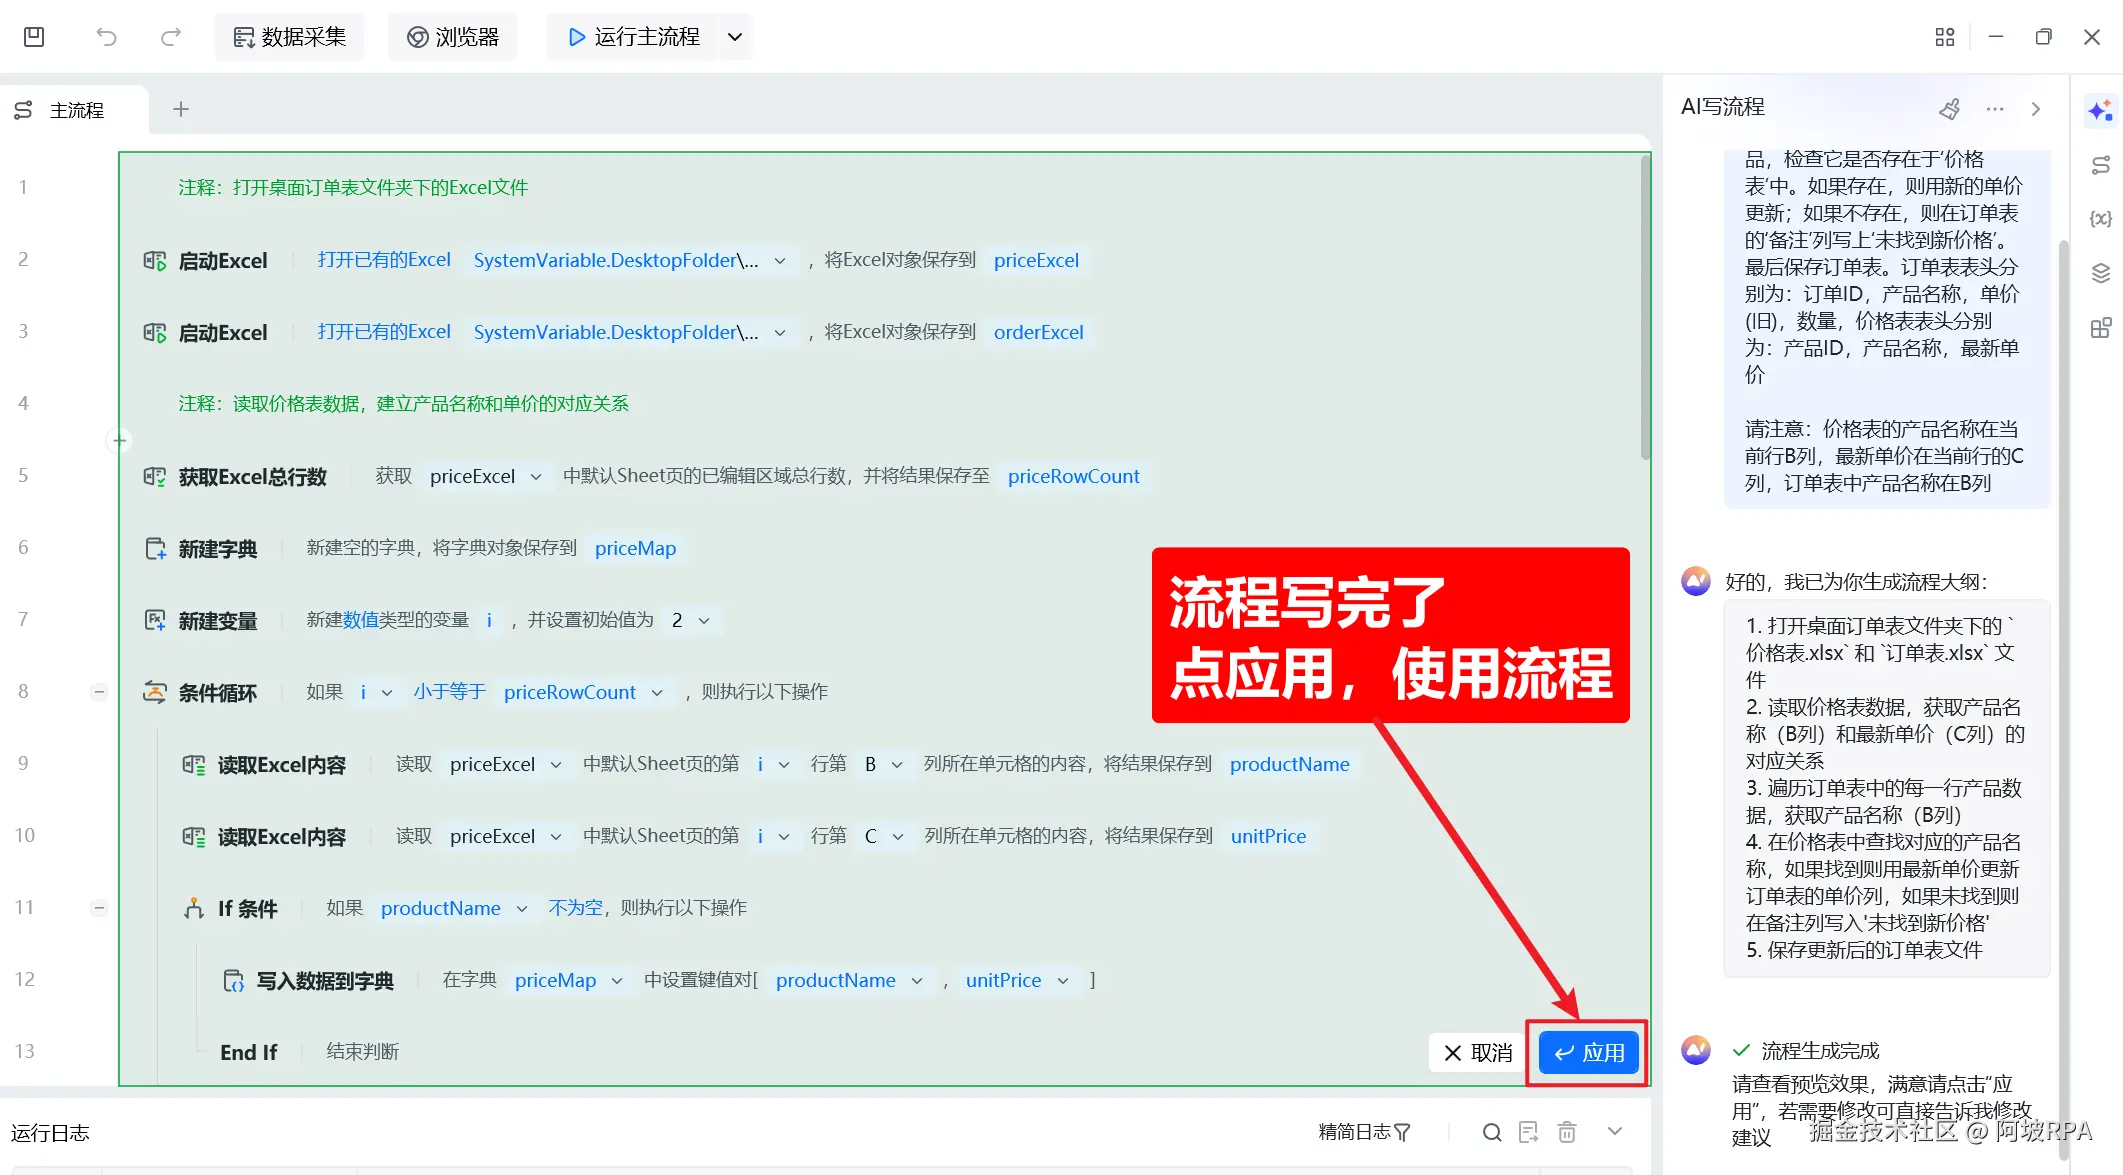The width and height of the screenshot is (2123, 1175).
Task: Open the layers icon in right sidebar
Action: [2100, 273]
